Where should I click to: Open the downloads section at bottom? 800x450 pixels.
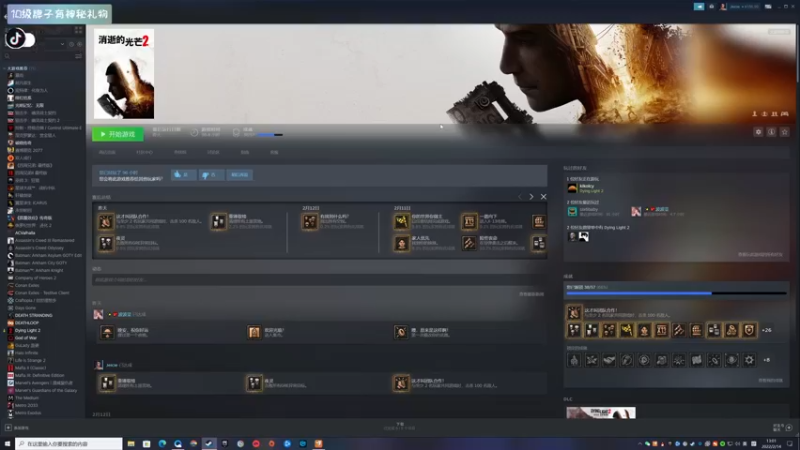(400, 426)
